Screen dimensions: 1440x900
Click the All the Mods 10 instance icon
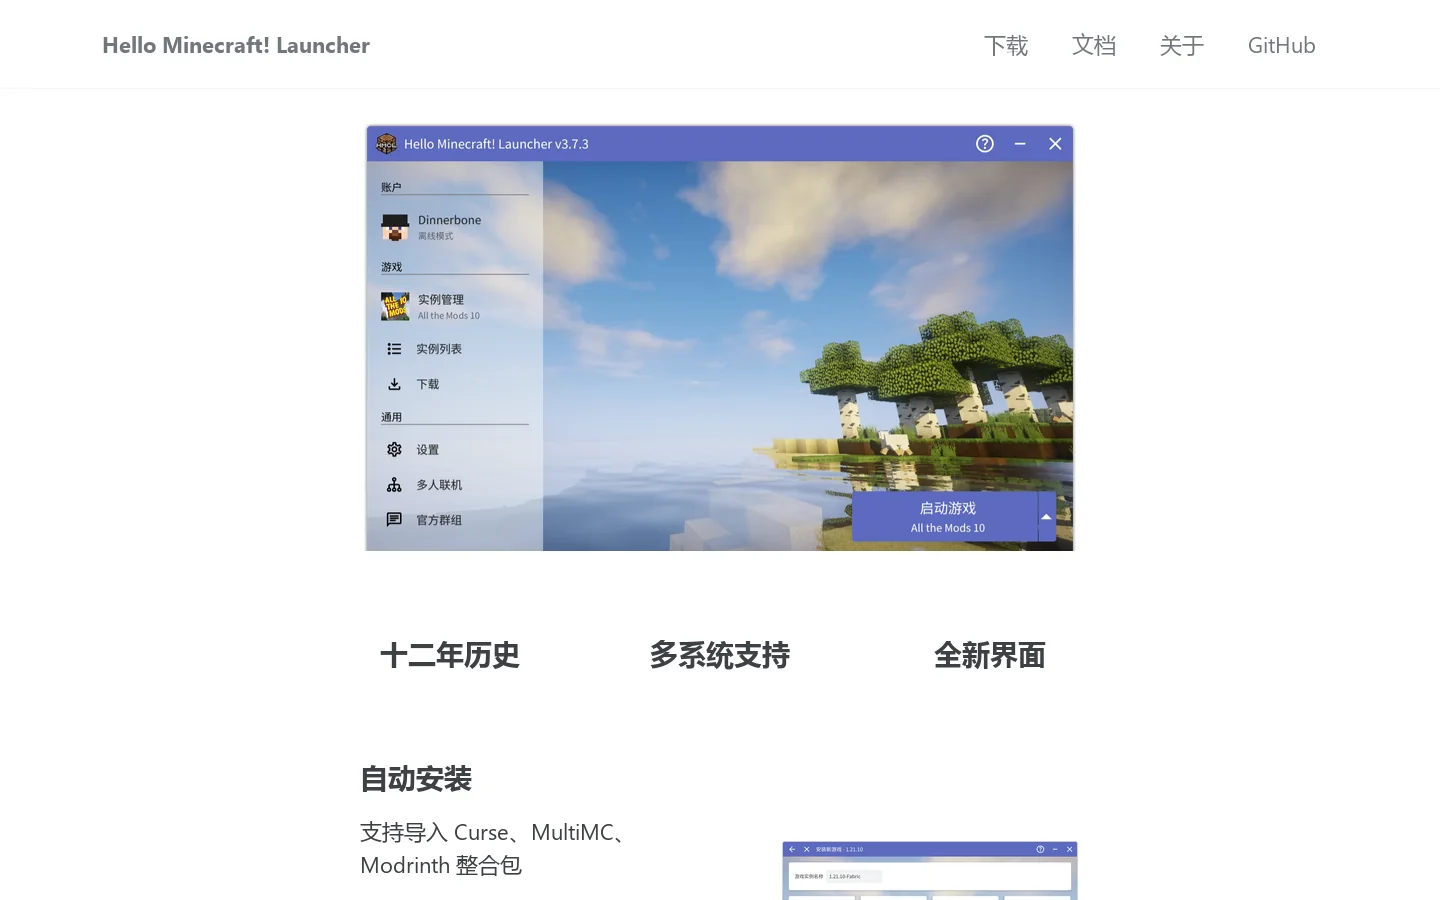pyautogui.click(x=395, y=307)
